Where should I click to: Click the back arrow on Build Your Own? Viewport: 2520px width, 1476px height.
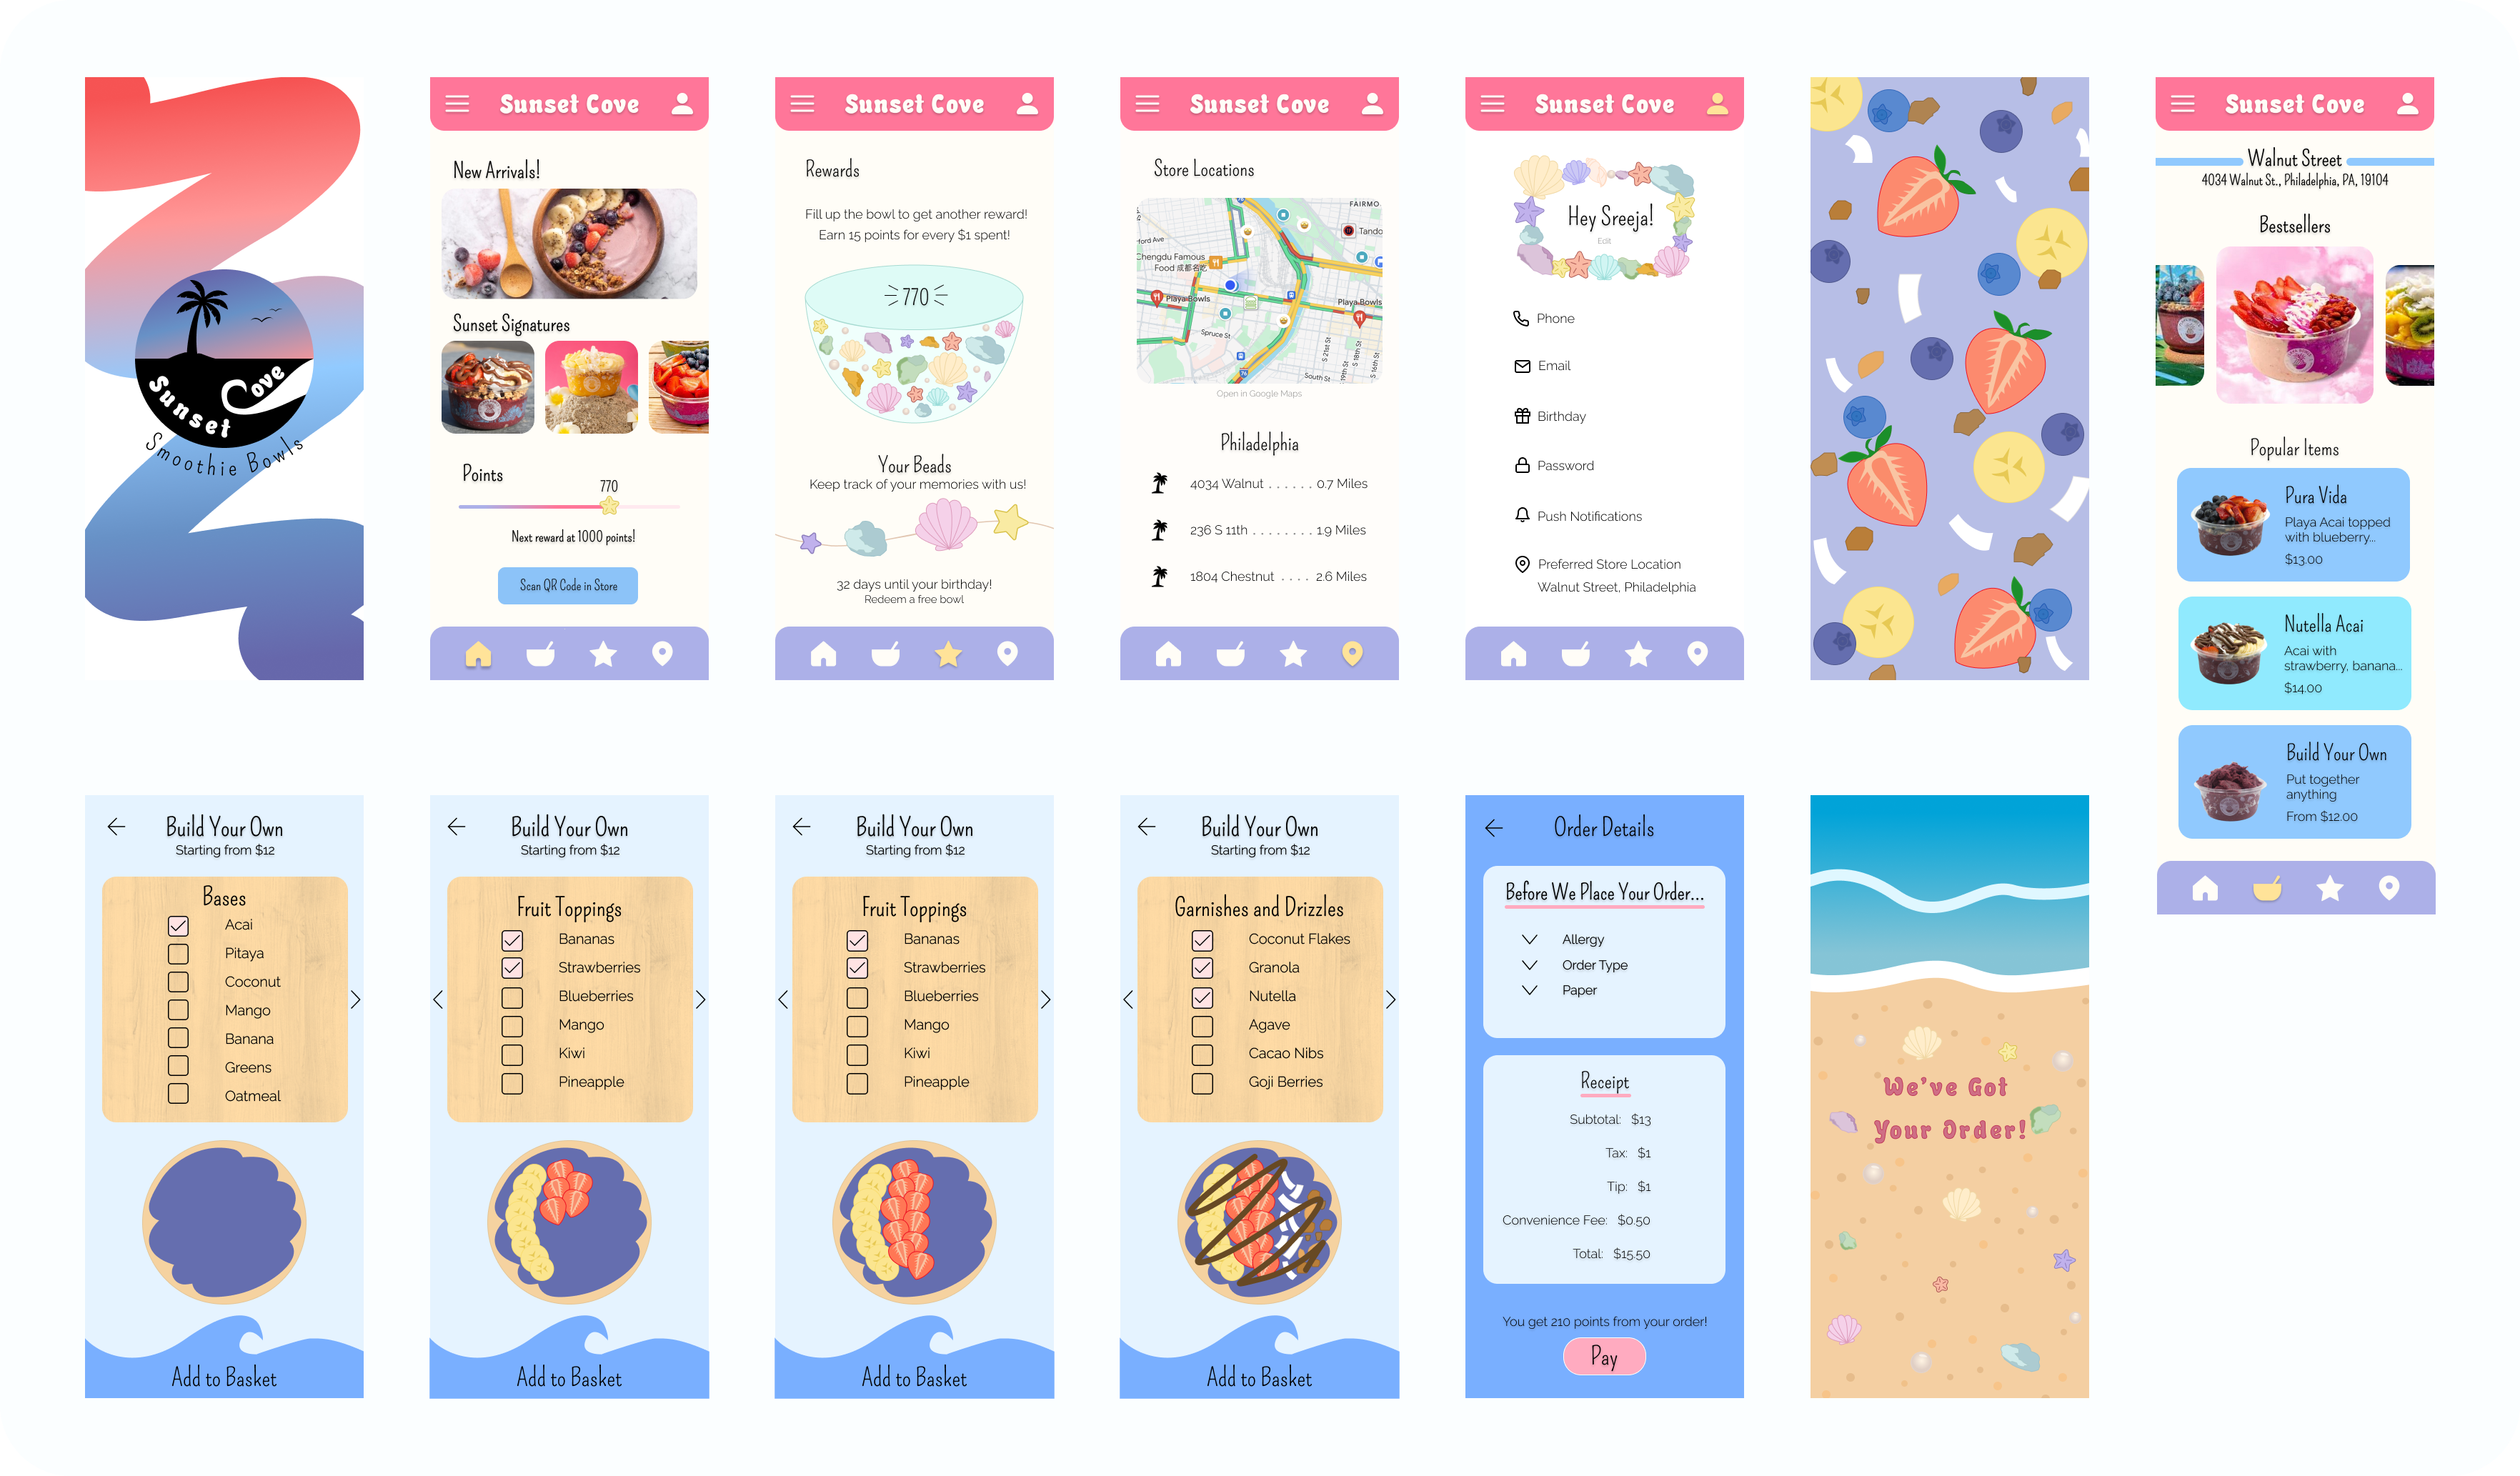point(116,826)
